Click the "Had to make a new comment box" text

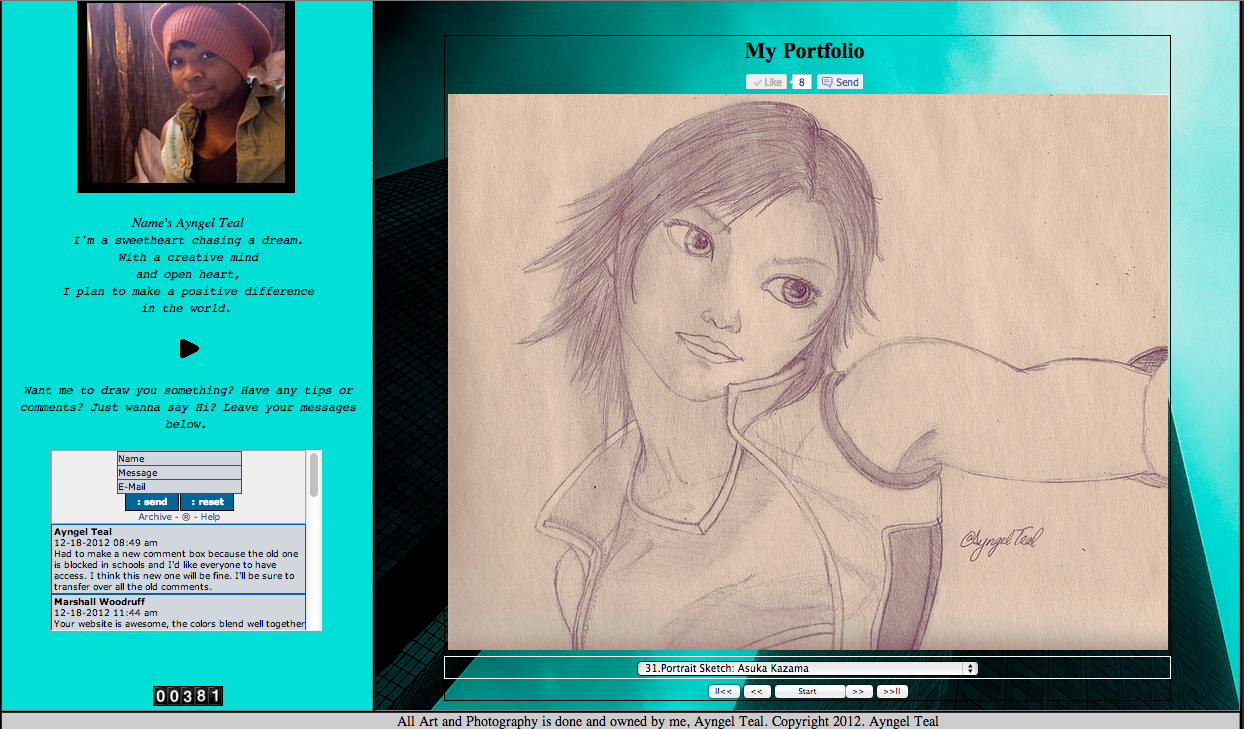coord(176,570)
